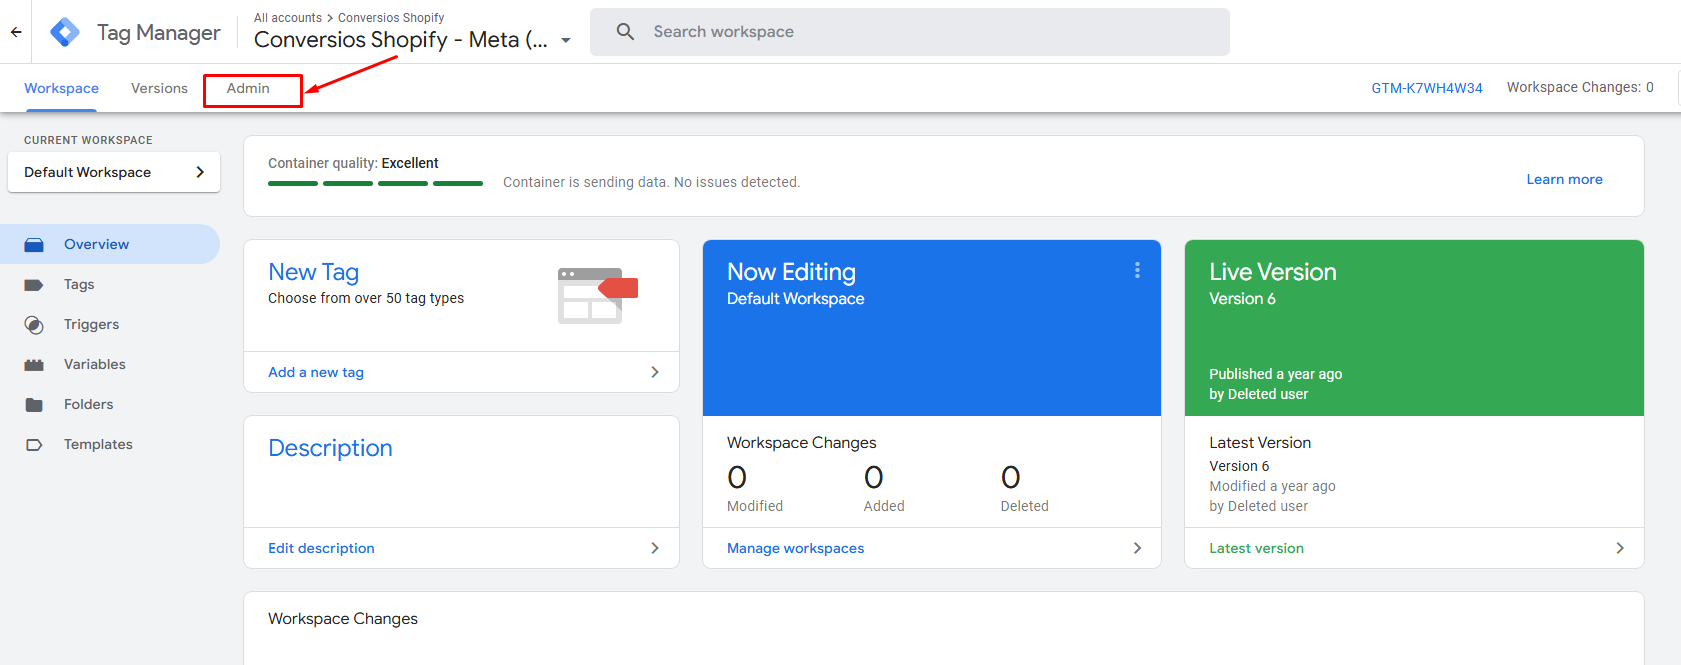Click the Modified count value

click(737, 478)
